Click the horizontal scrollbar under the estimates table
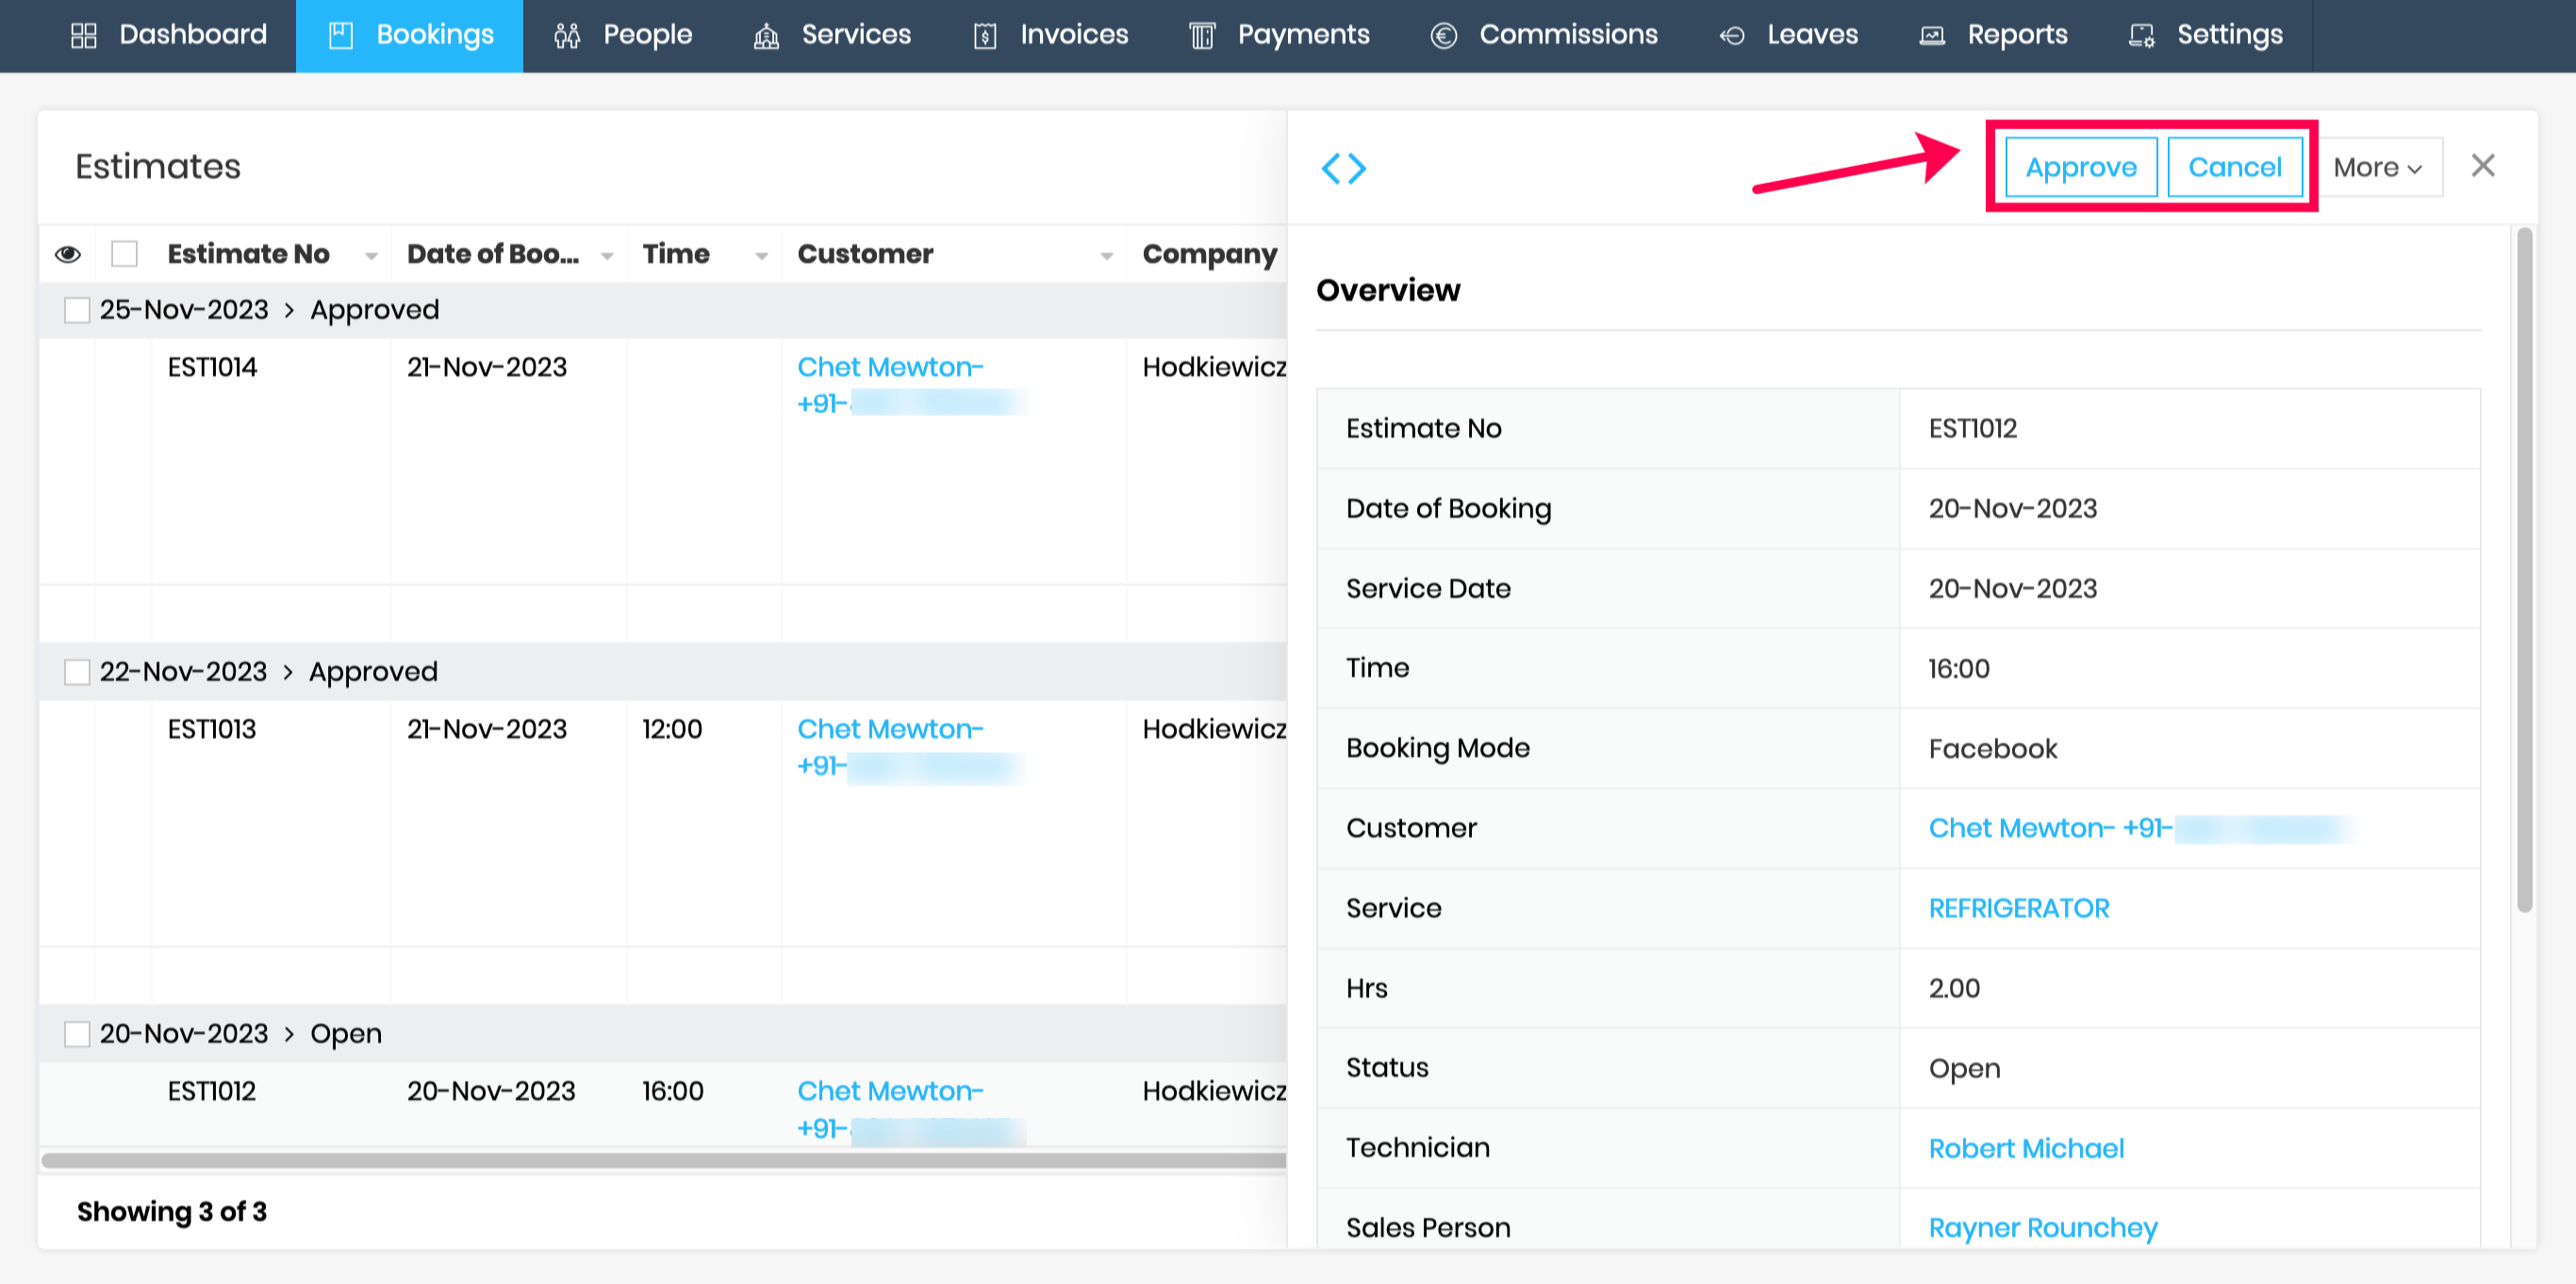Viewport: 2576px width, 1284px height. coord(662,1160)
